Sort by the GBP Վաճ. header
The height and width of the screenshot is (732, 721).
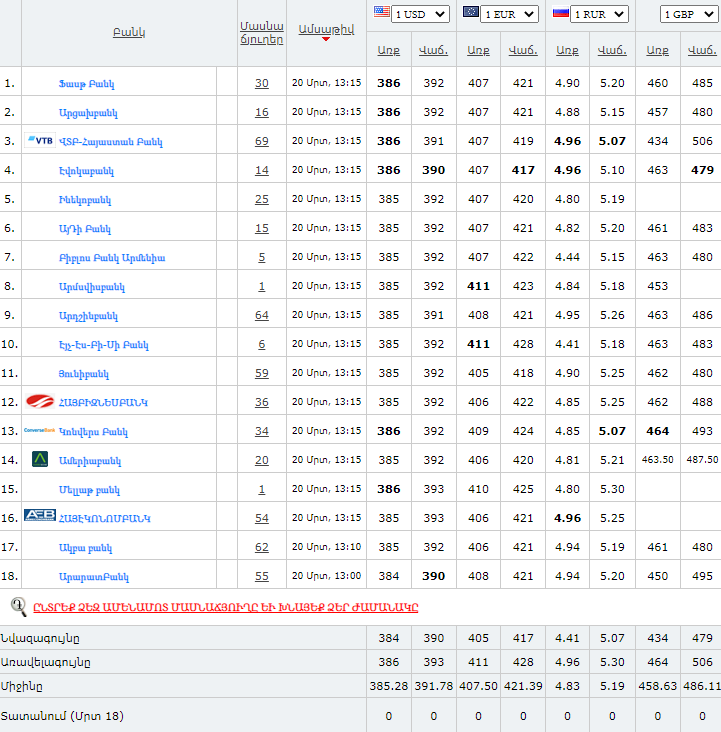702,50
